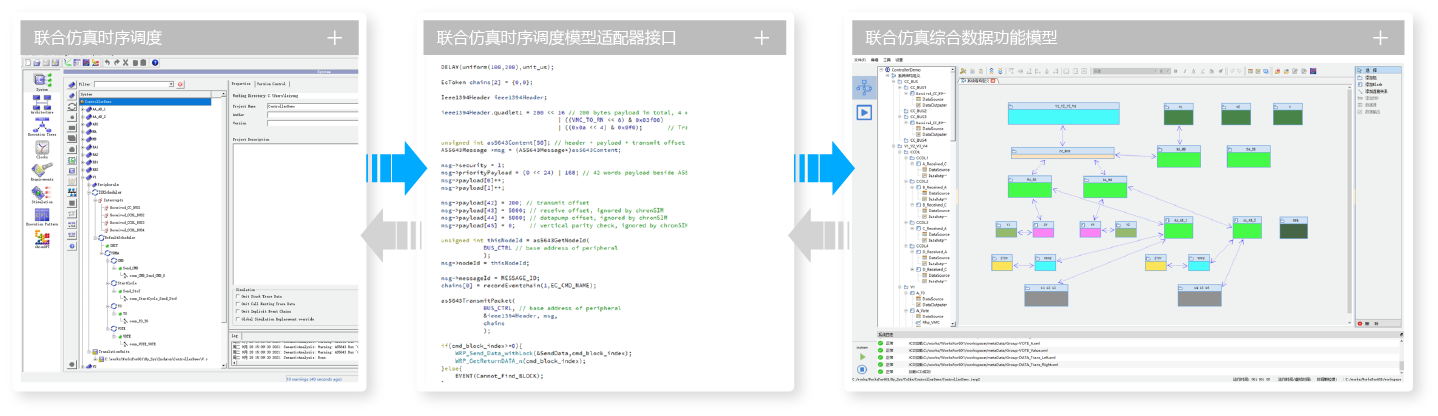Click the large blue play button in the model sidebar
Image resolution: width=1438 pixels, height=416 pixels.
(x=862, y=112)
